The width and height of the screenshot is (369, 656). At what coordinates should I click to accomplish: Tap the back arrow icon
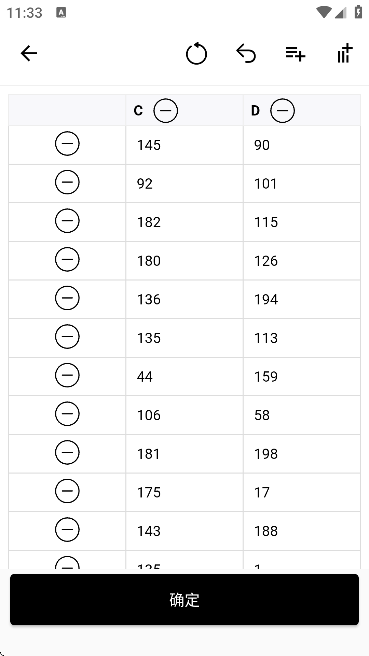tap(29, 54)
